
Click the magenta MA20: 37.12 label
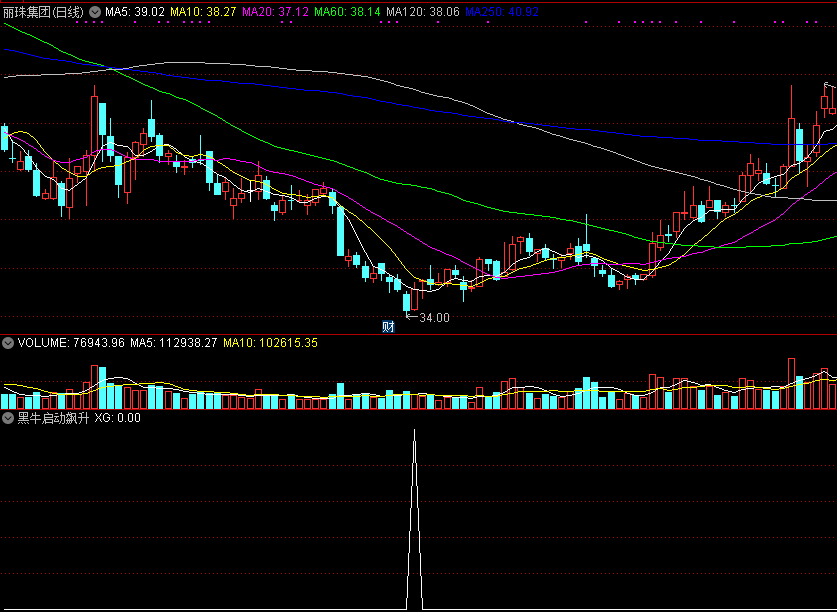[275, 12]
